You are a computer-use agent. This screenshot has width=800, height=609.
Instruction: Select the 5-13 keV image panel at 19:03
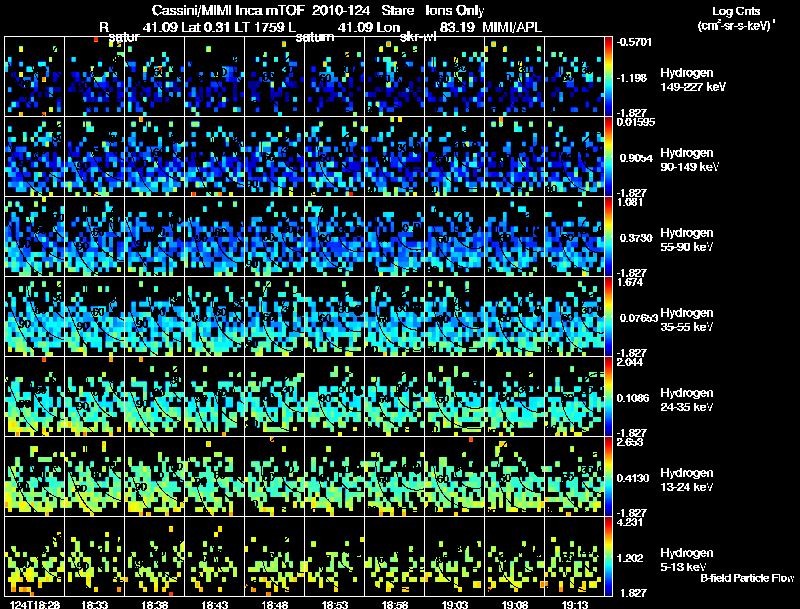tap(455, 557)
